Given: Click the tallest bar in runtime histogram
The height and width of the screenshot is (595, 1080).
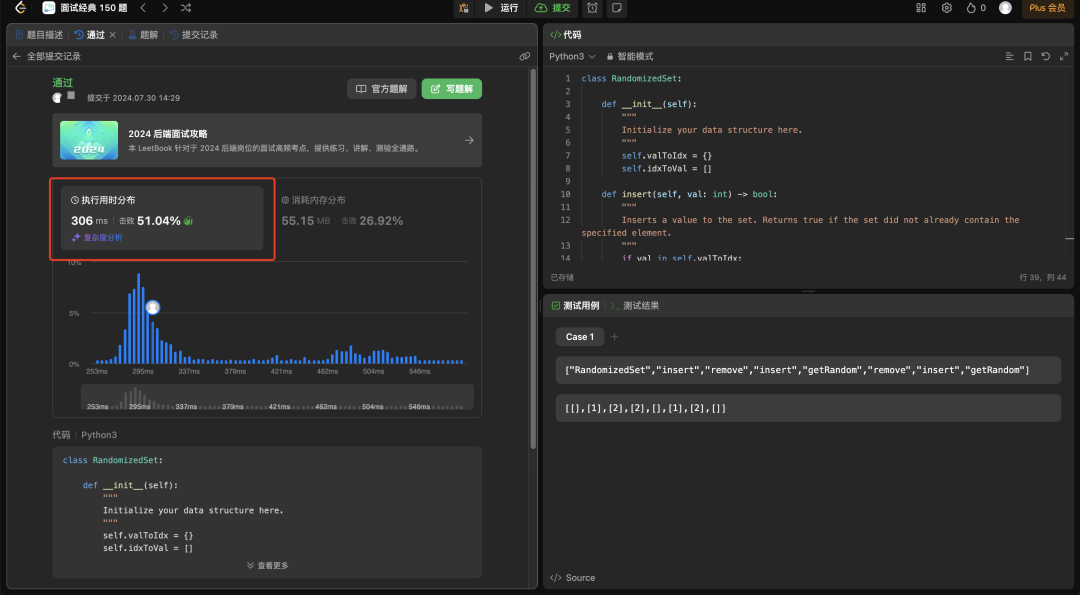Looking at the screenshot, I should pos(138,318).
